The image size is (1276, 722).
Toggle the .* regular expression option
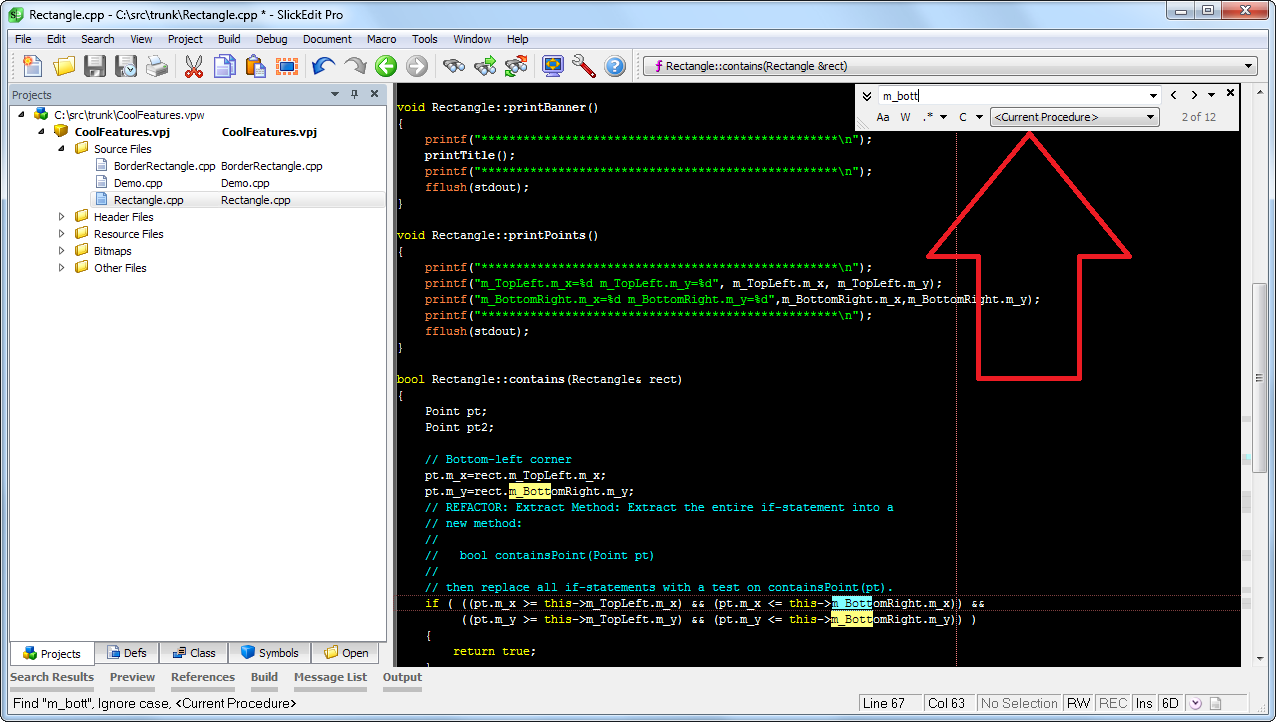(x=929, y=117)
